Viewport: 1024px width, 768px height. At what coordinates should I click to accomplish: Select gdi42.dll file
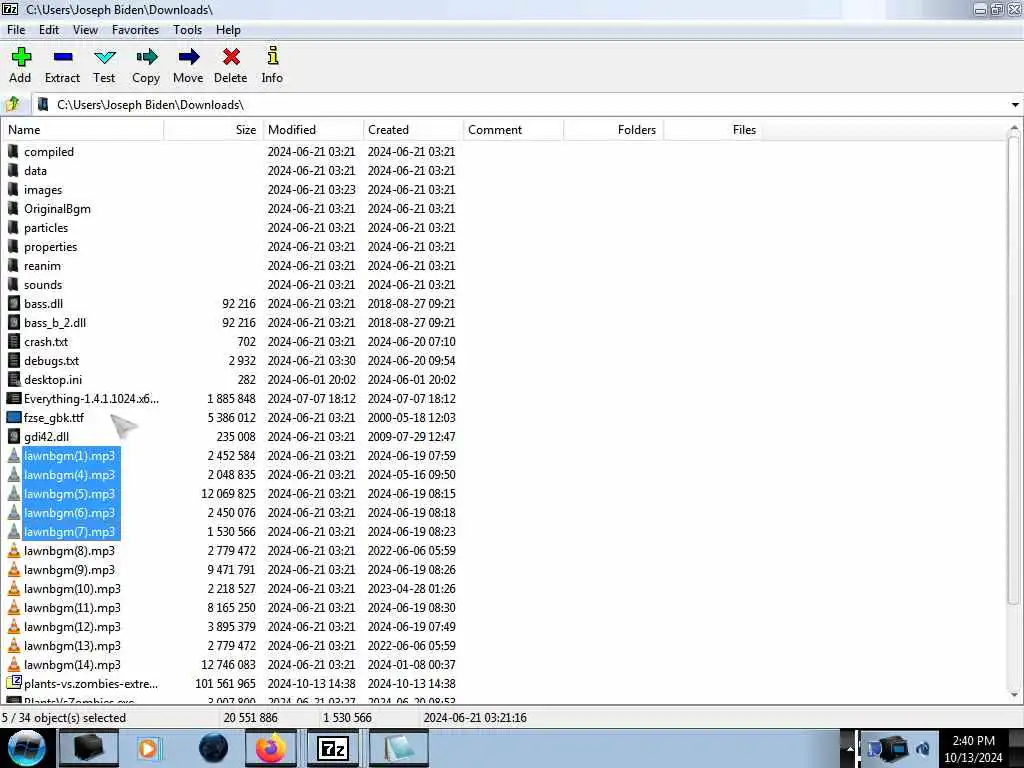46,436
